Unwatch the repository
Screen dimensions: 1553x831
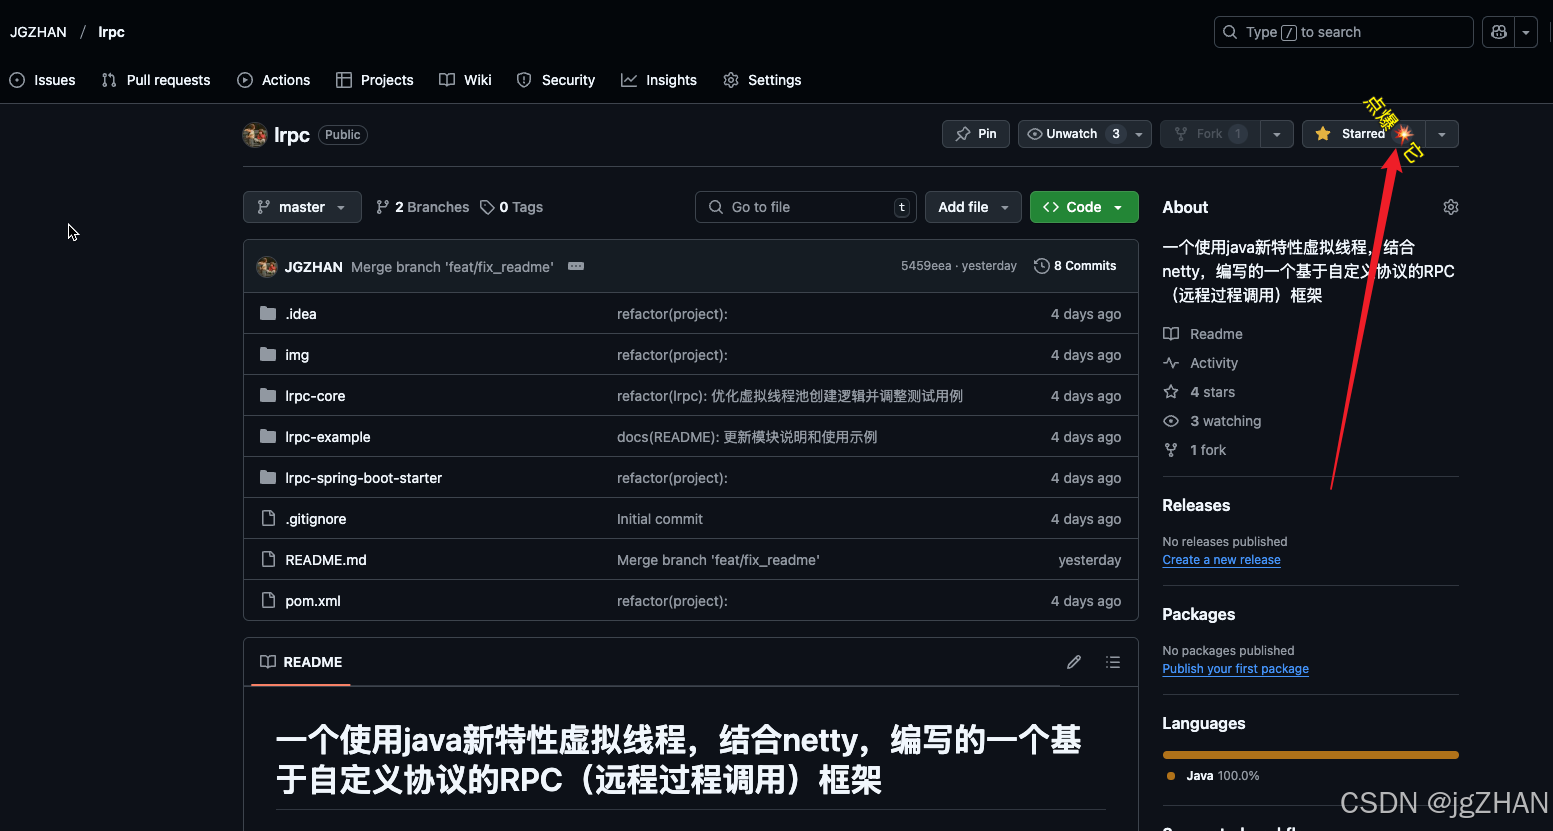(x=1070, y=133)
